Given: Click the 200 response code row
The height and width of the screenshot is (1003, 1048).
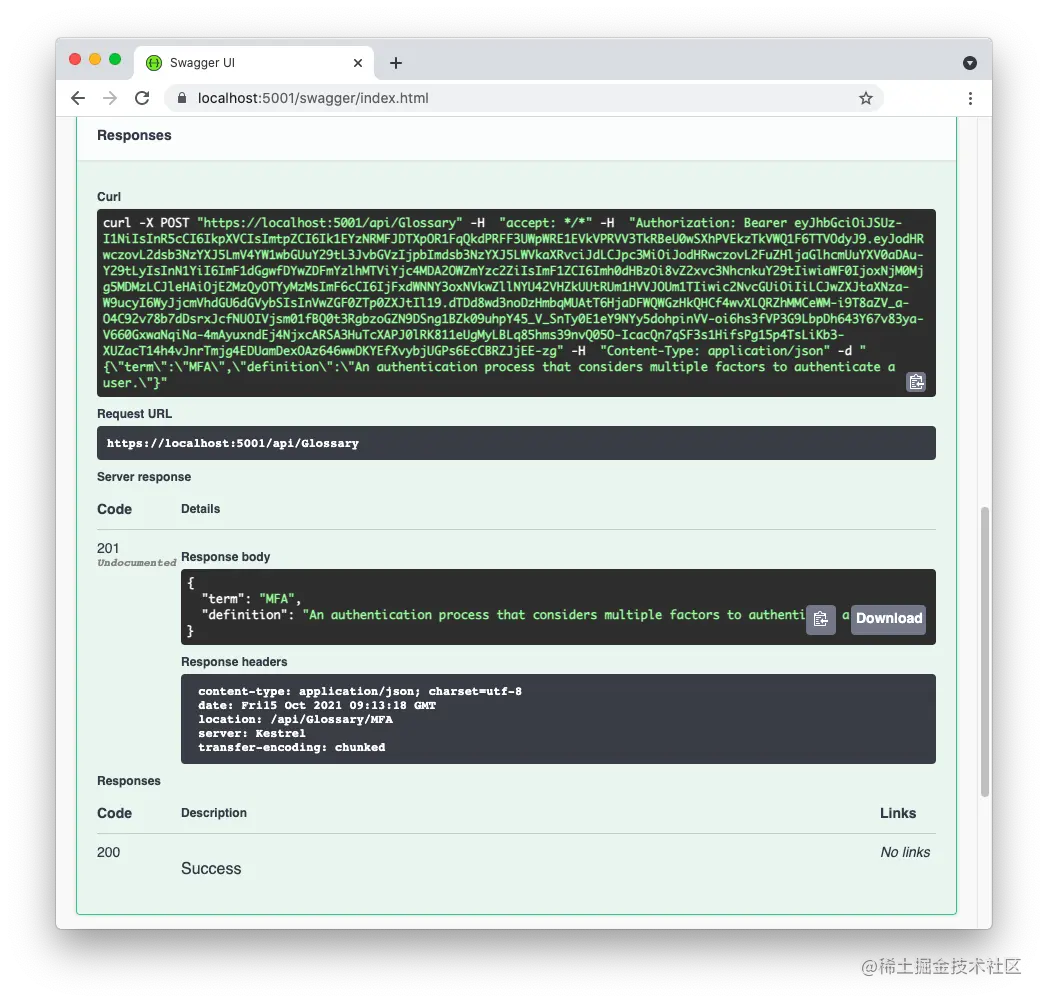Looking at the screenshot, I should [x=516, y=861].
